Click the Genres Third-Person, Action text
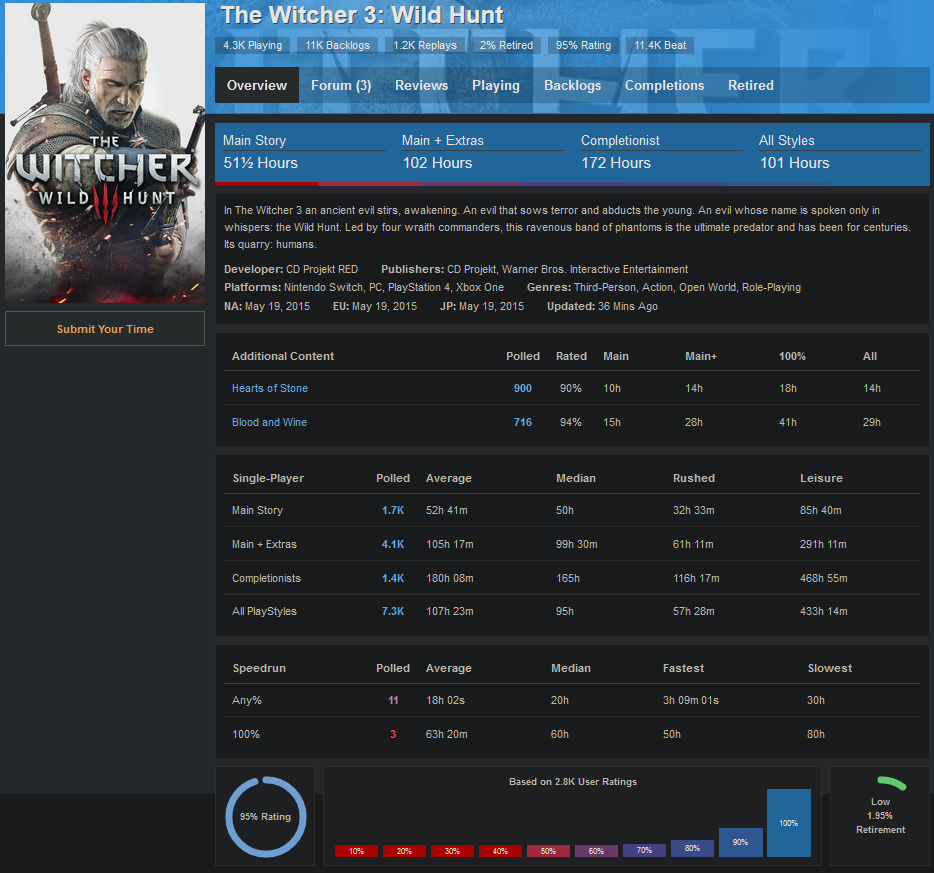 point(664,287)
